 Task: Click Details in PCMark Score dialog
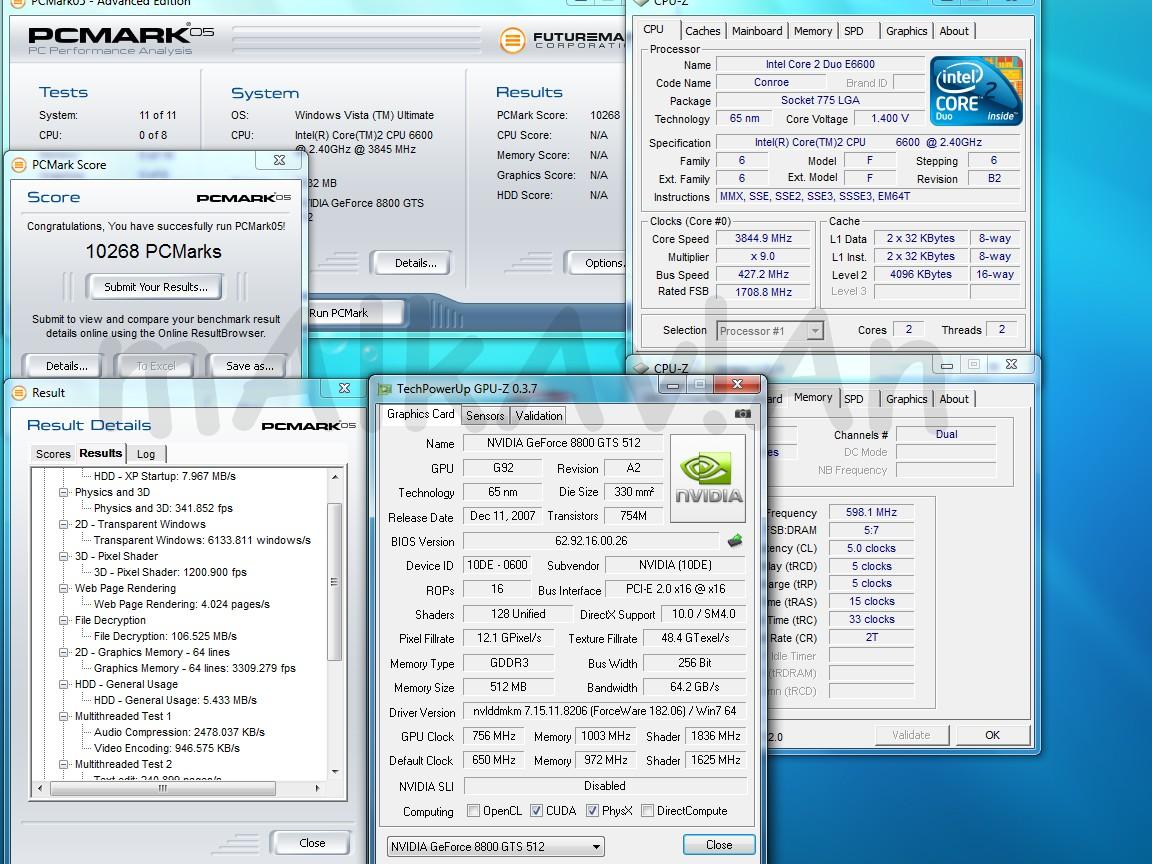pos(66,366)
